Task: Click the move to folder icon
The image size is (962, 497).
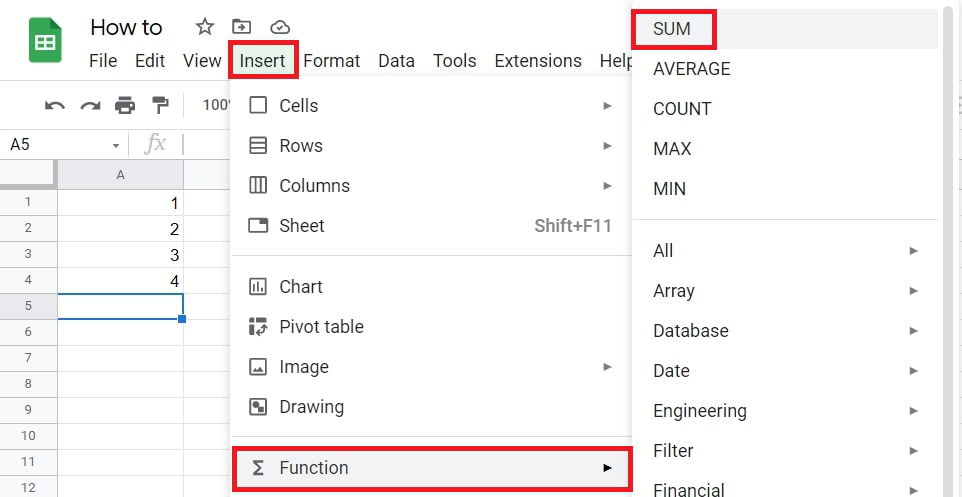Action: (x=241, y=27)
